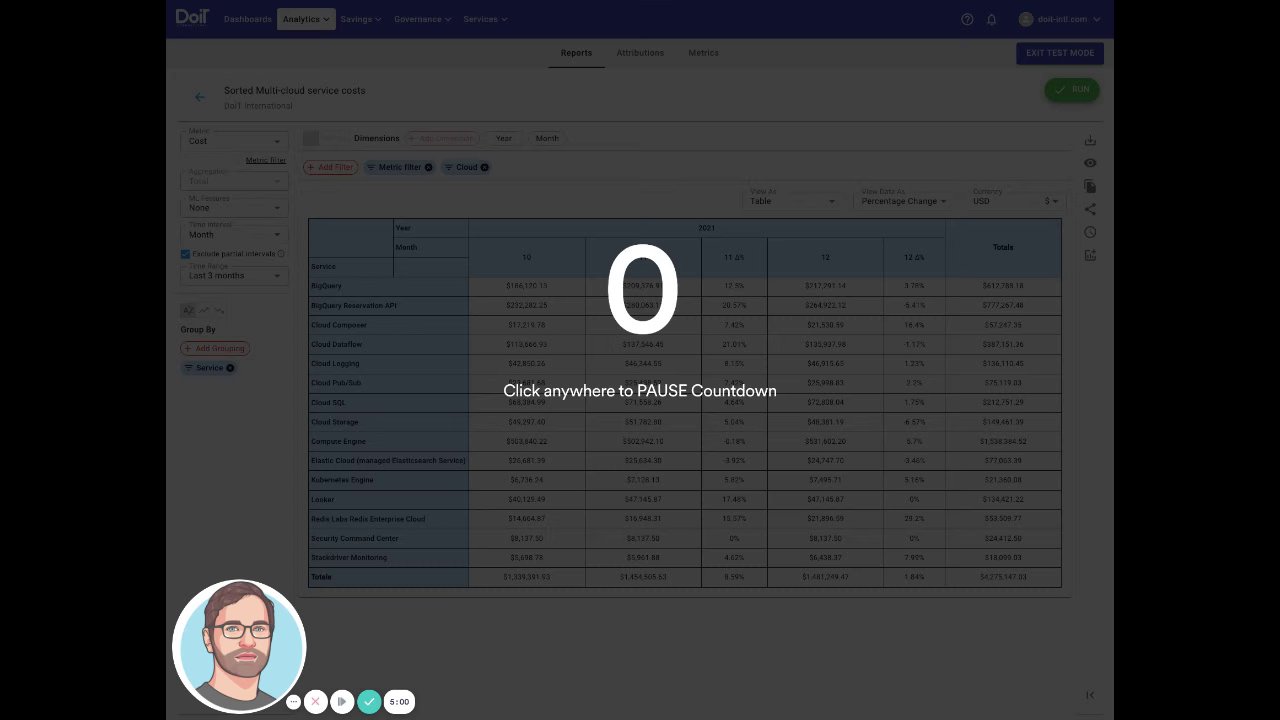The width and height of the screenshot is (1280, 720).
Task: Click the schedule clock icon
Action: tap(1090, 232)
